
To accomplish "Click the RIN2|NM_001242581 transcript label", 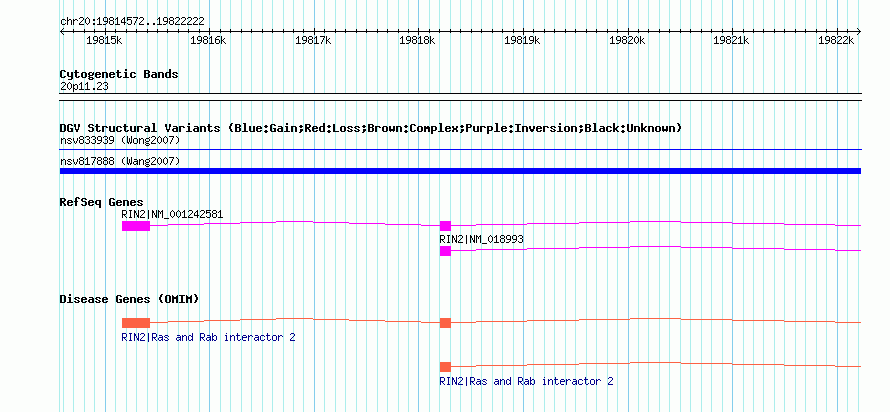I will click(172, 214).
